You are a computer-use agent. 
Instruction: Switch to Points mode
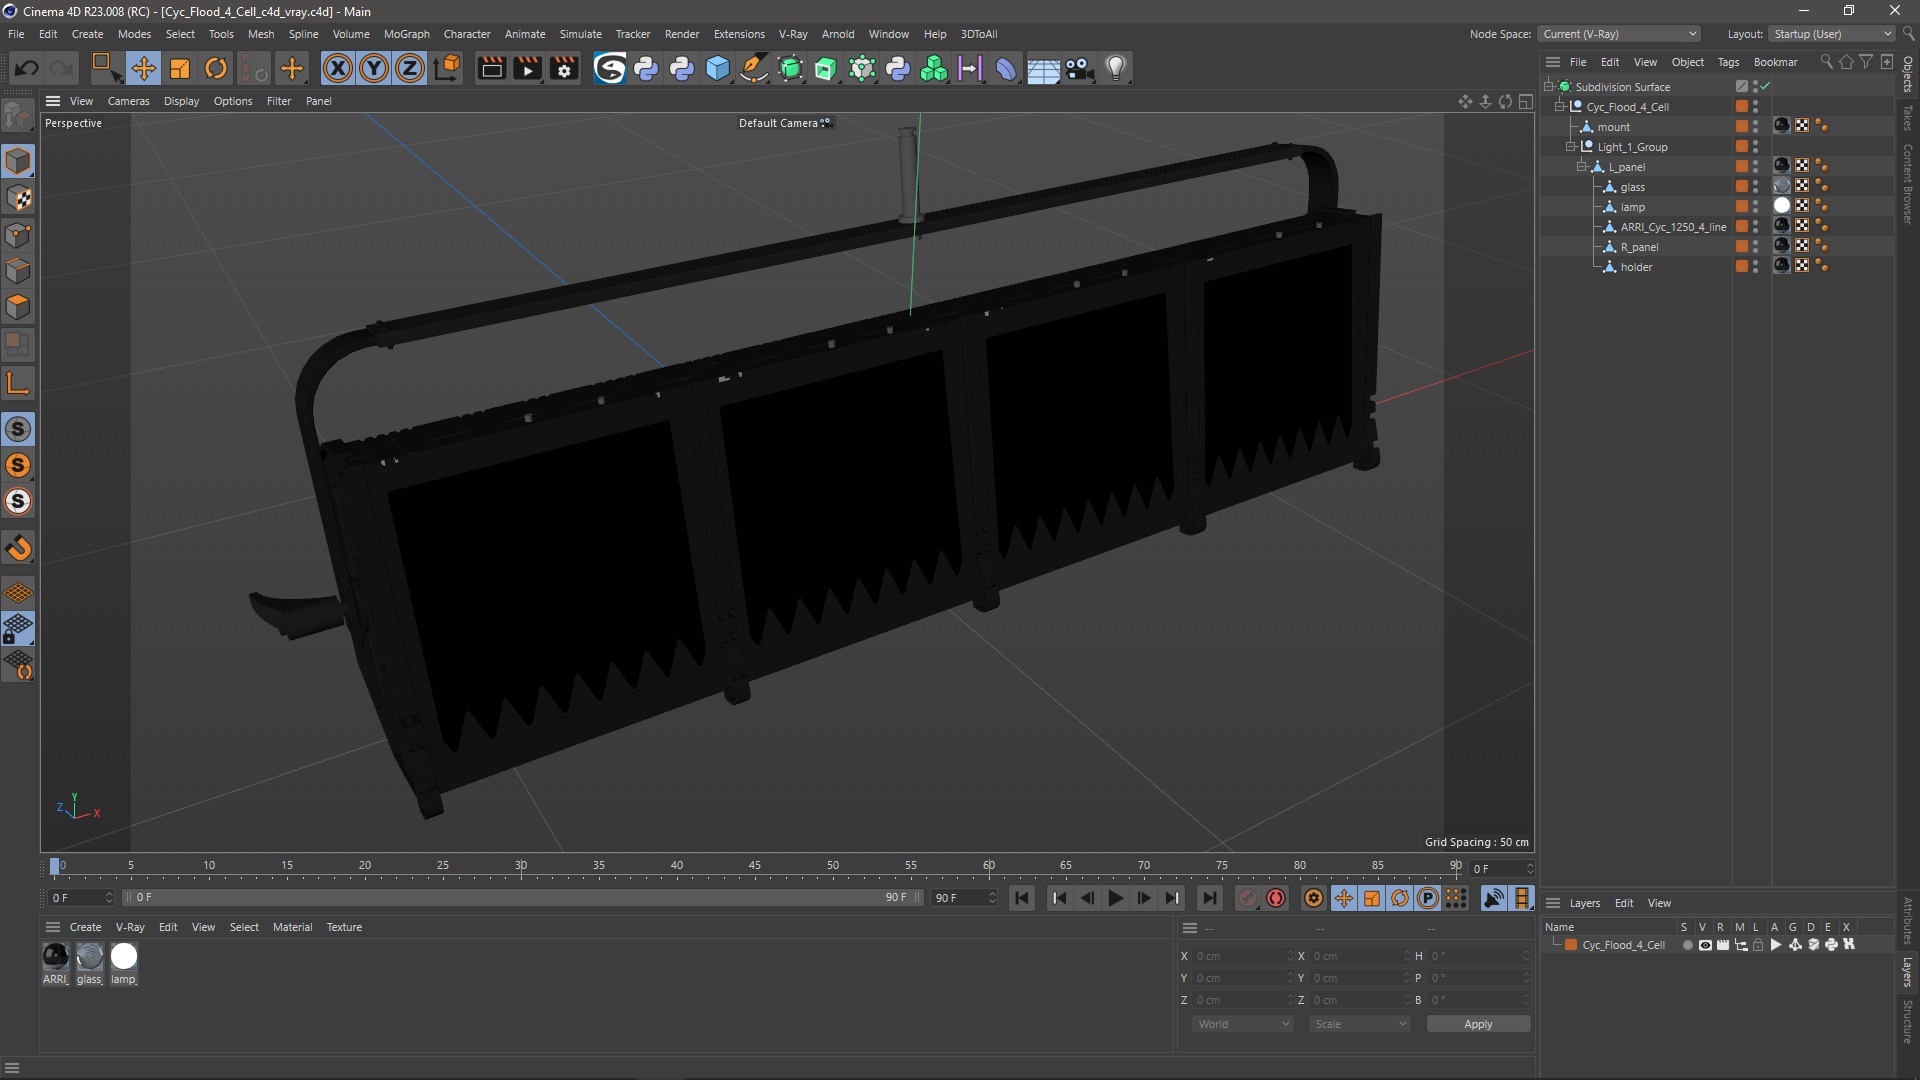point(18,235)
